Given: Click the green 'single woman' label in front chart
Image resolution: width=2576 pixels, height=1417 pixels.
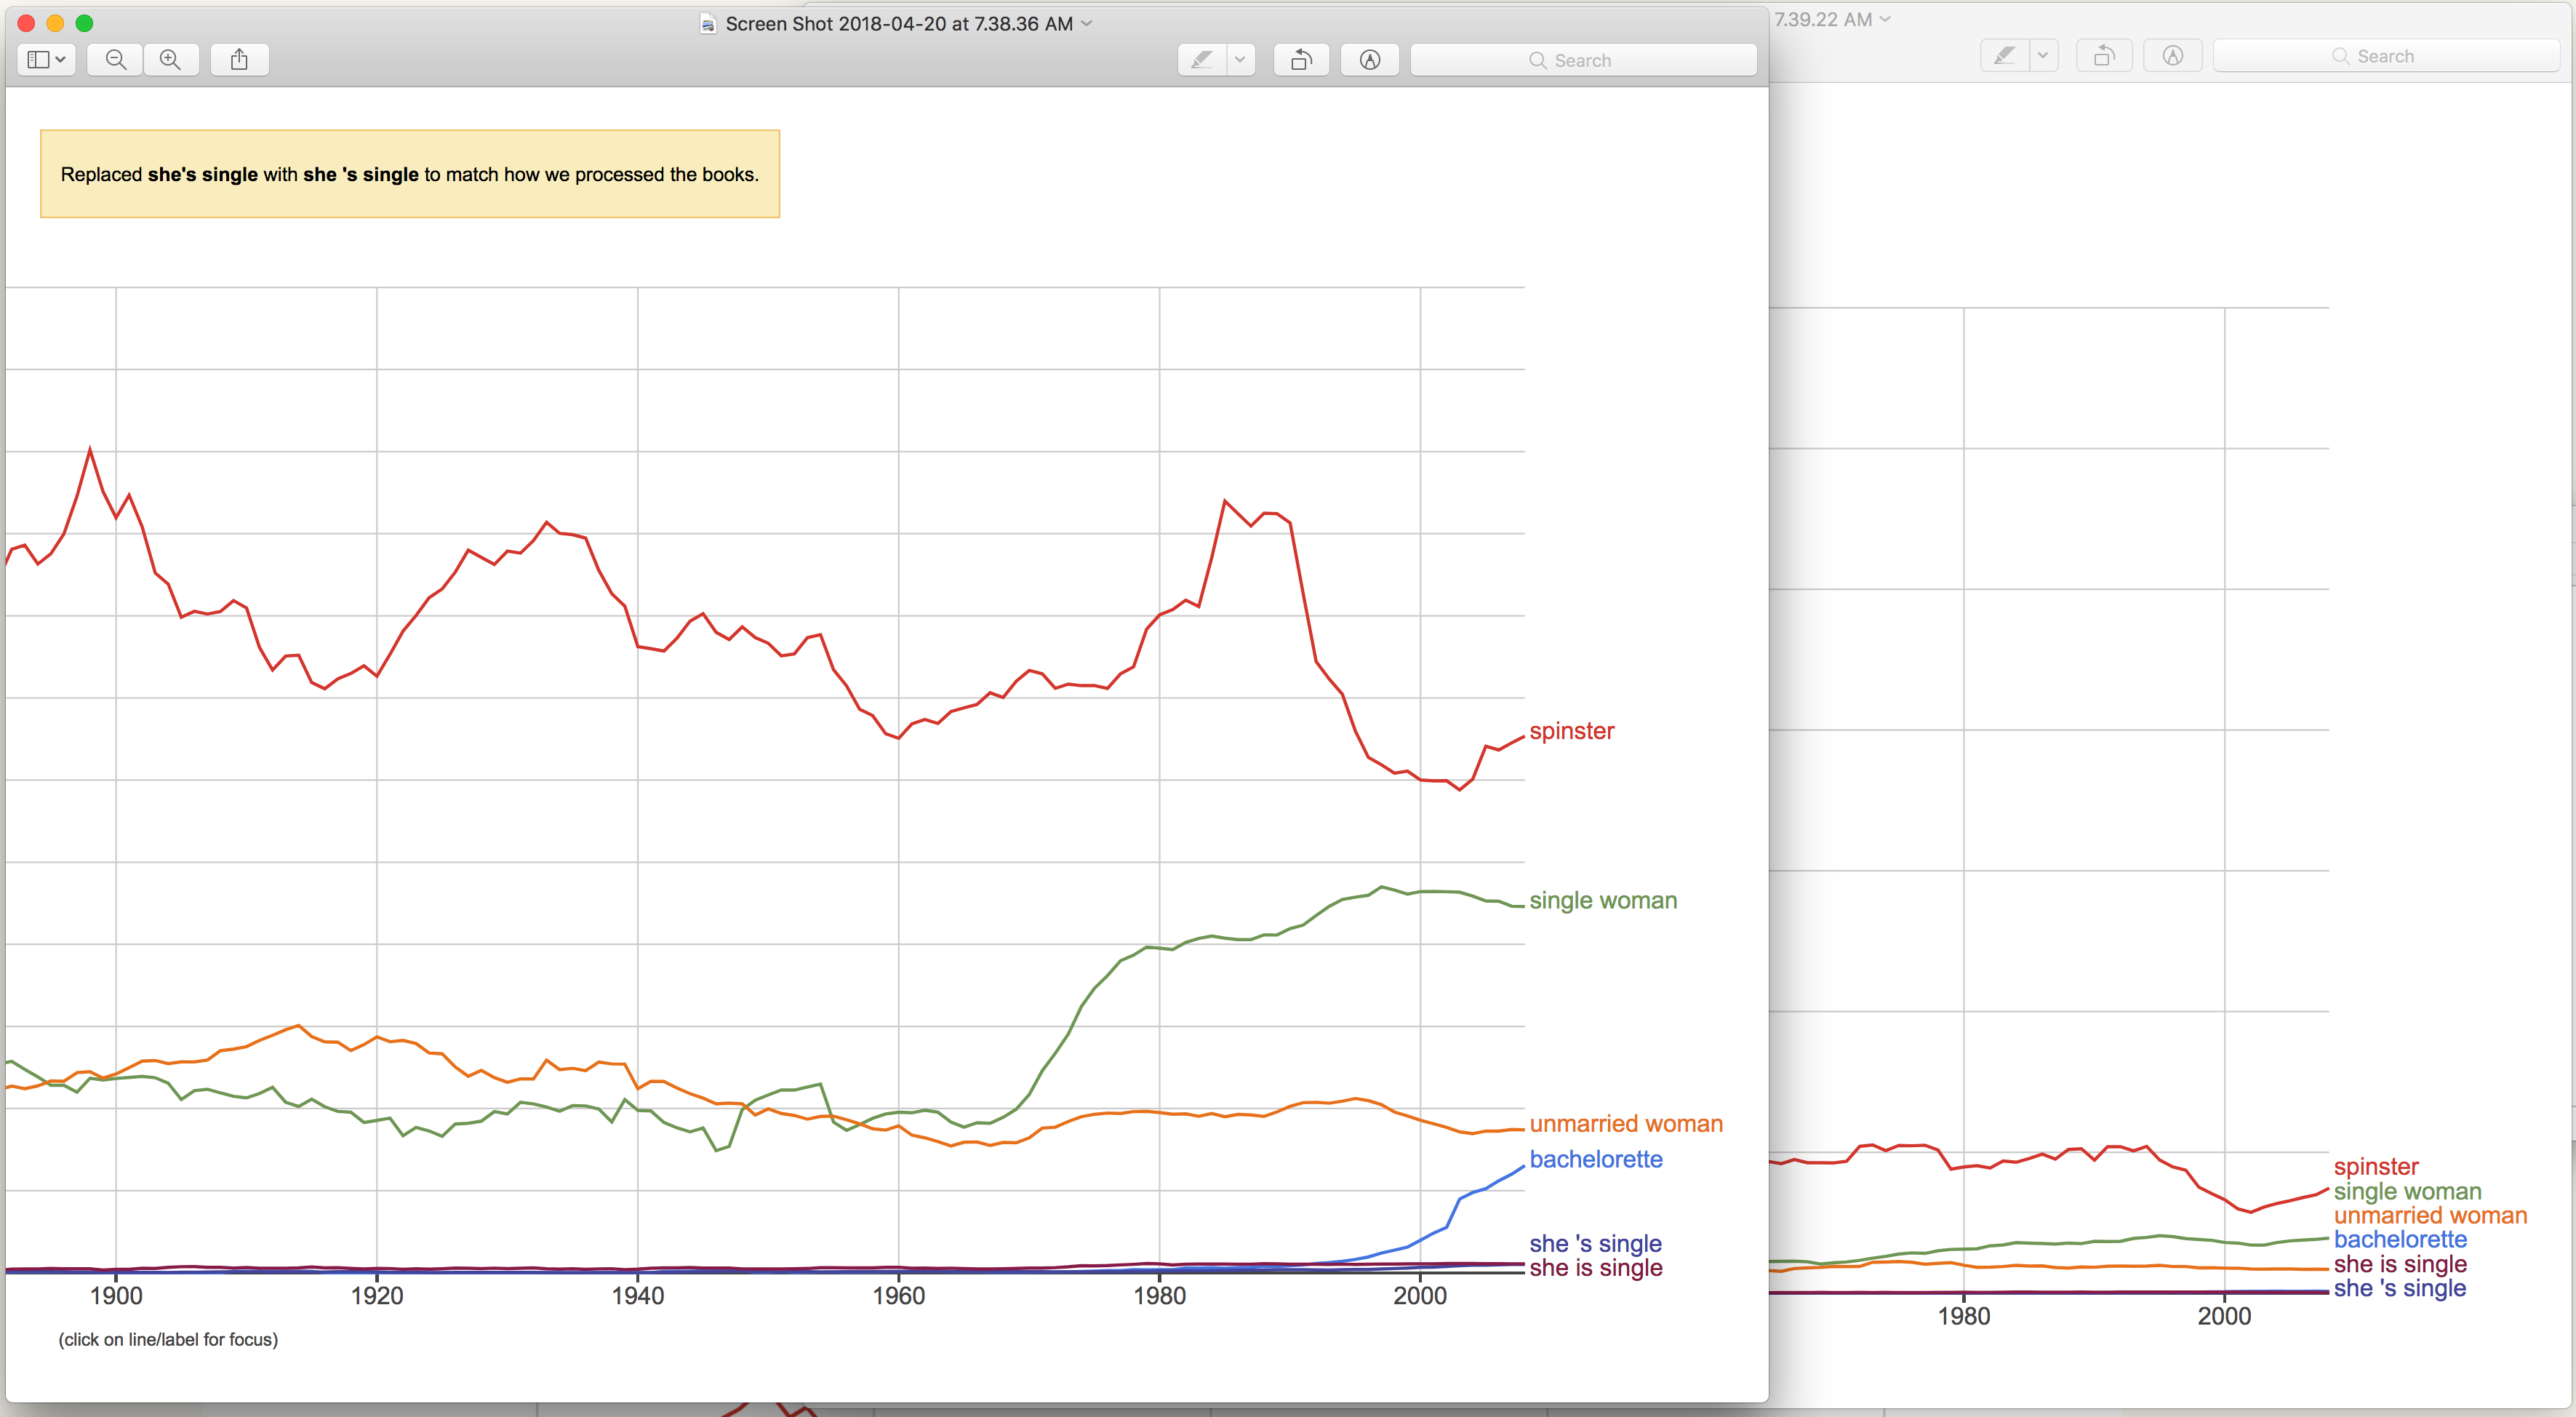Looking at the screenshot, I should (x=1603, y=901).
